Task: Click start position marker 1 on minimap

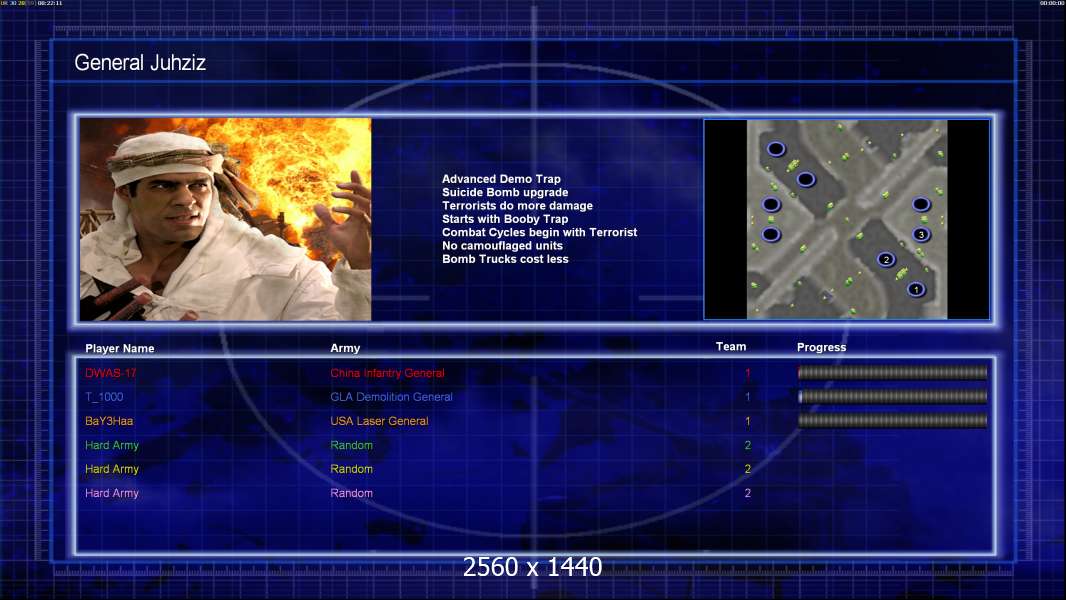Action: (916, 289)
